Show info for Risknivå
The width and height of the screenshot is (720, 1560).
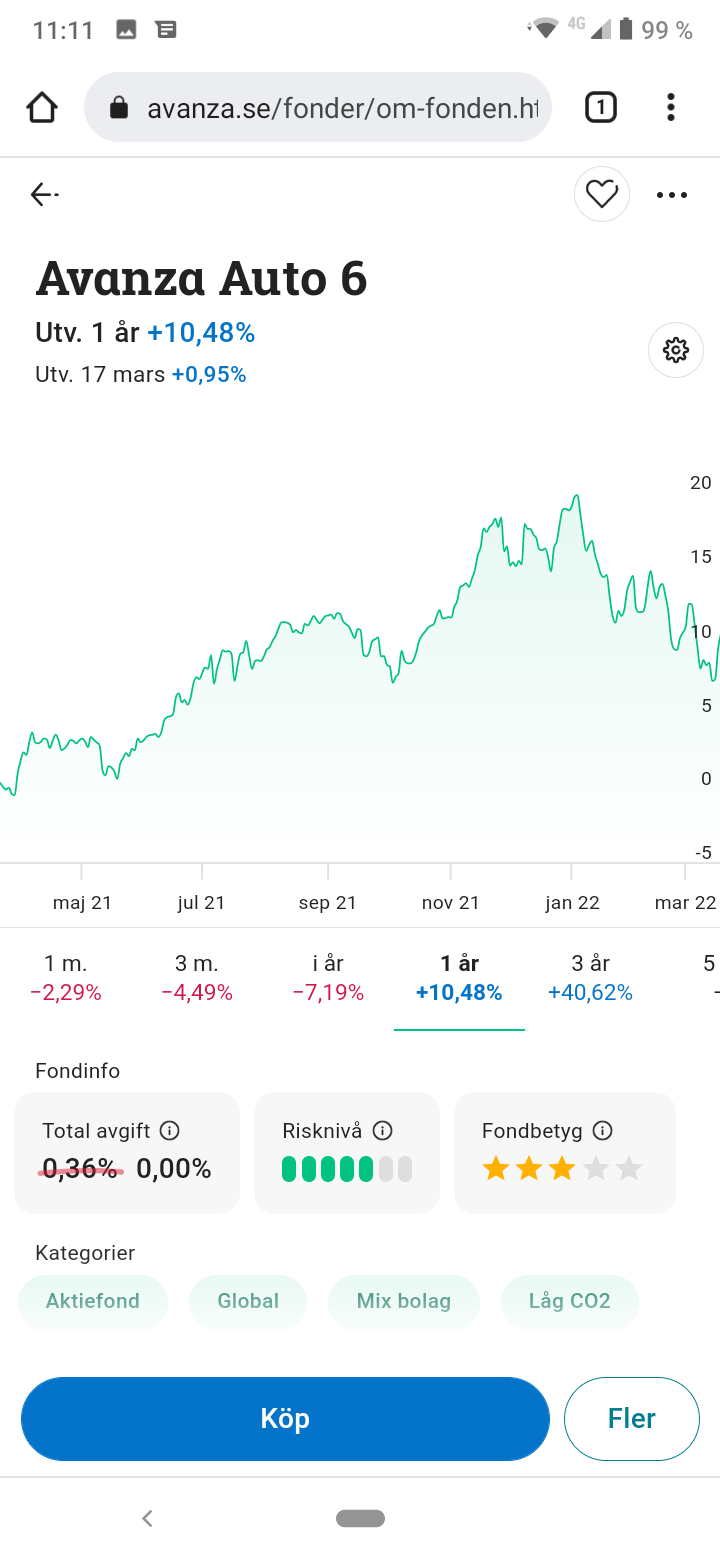tap(382, 1131)
